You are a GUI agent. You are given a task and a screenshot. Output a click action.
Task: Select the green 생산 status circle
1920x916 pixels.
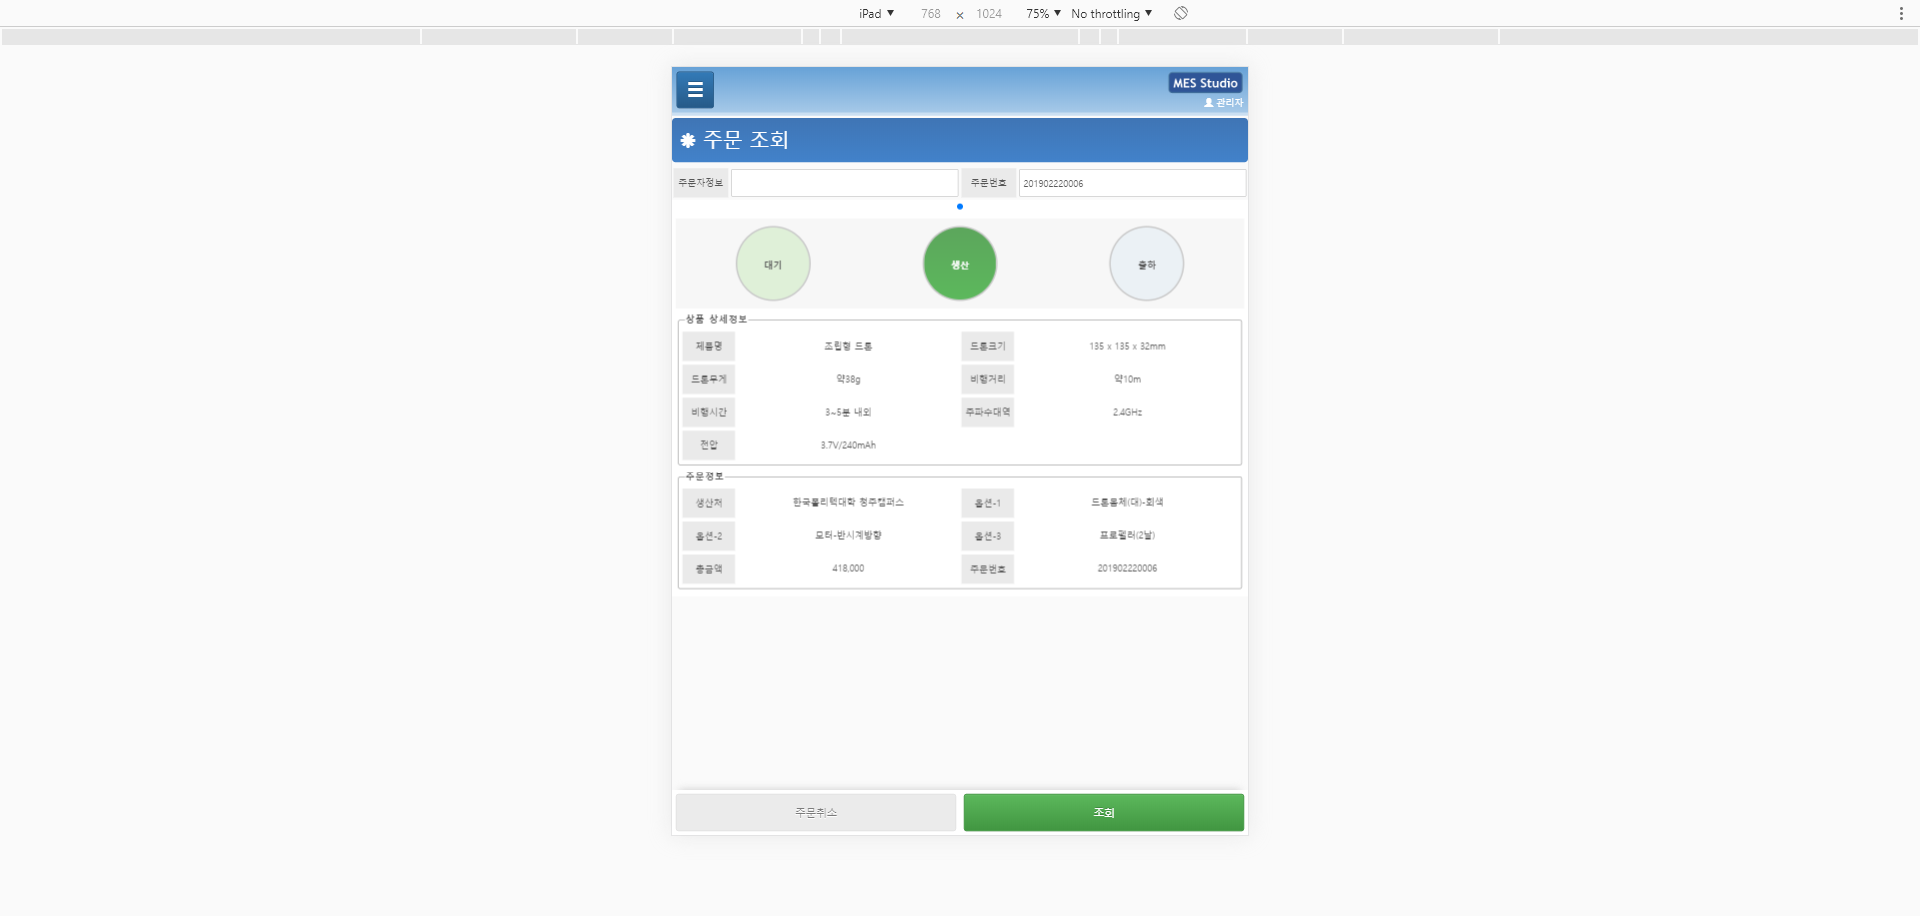coord(960,264)
